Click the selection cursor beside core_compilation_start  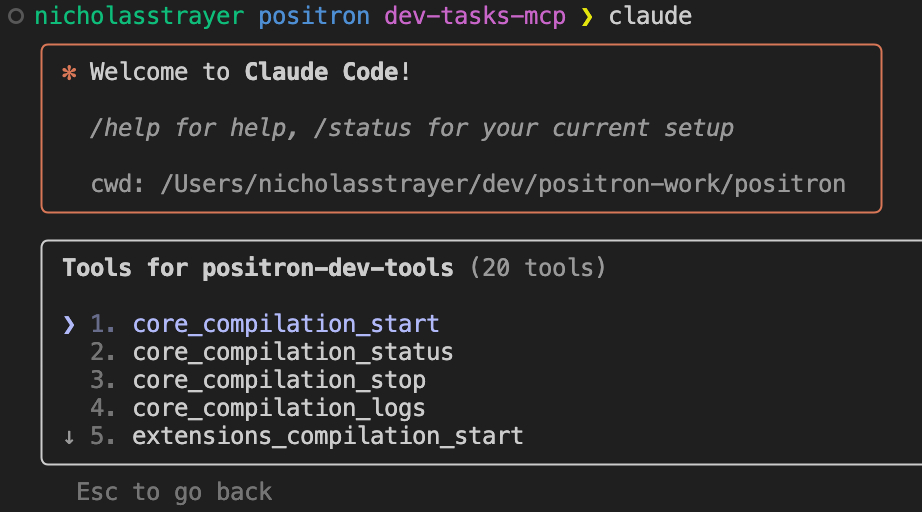click(69, 324)
